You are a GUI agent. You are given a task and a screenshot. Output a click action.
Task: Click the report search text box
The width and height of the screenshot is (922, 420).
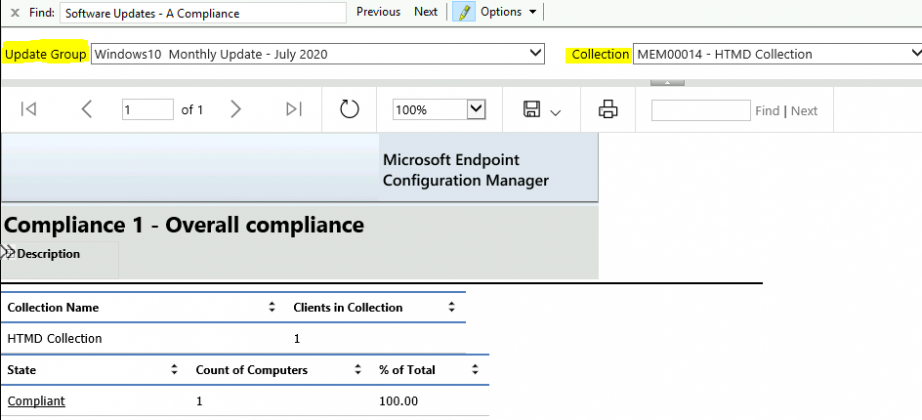click(700, 110)
